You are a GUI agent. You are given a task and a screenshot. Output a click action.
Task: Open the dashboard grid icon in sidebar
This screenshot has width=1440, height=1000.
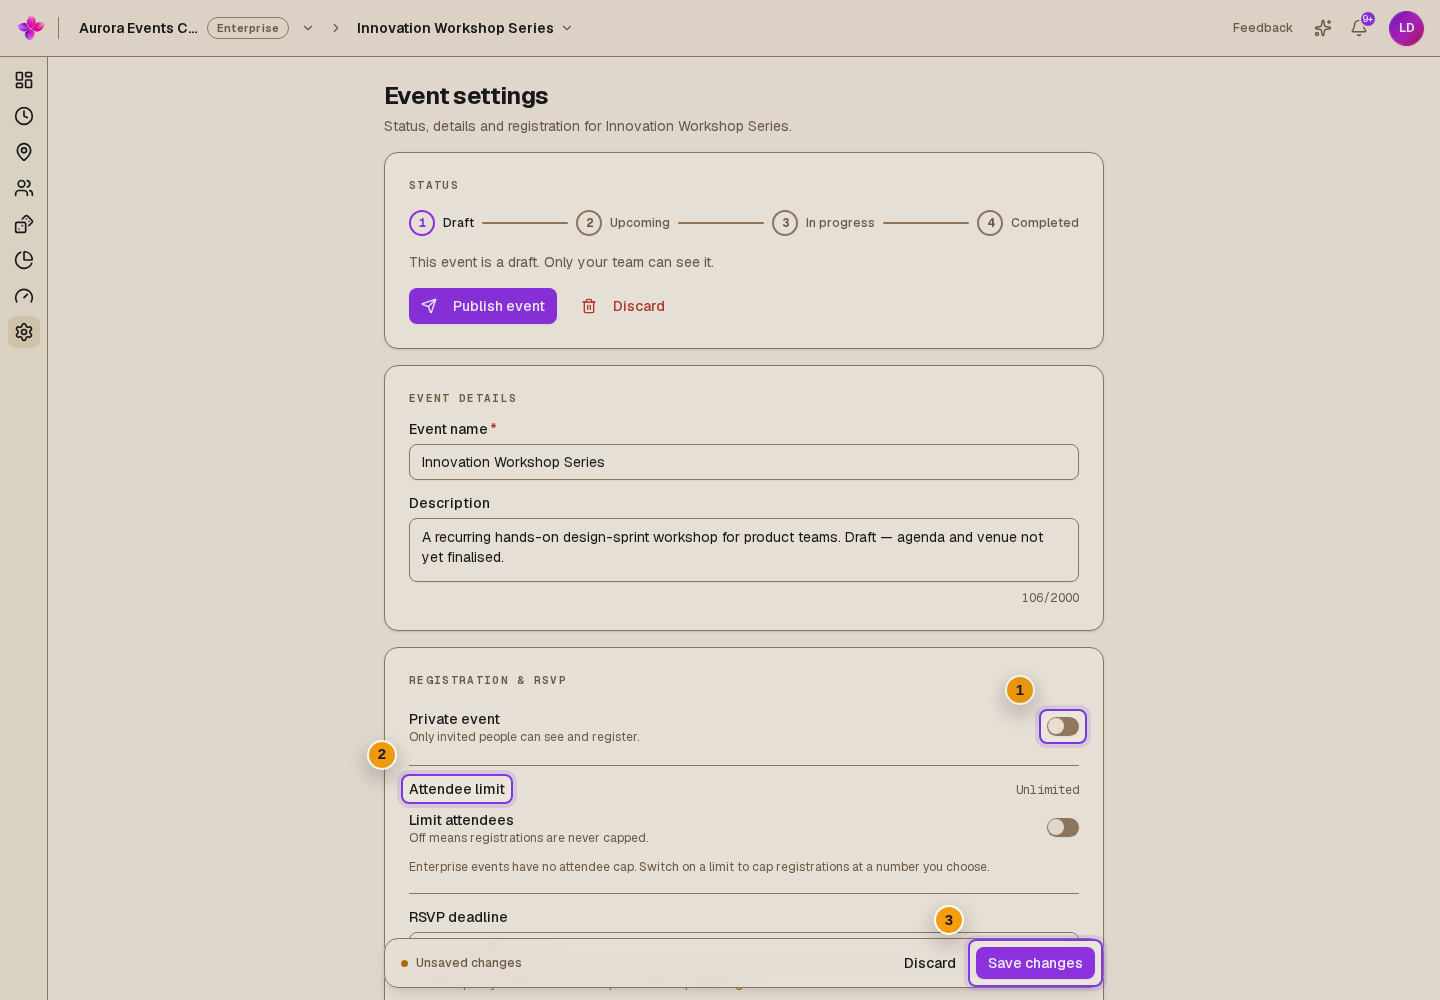(x=24, y=80)
